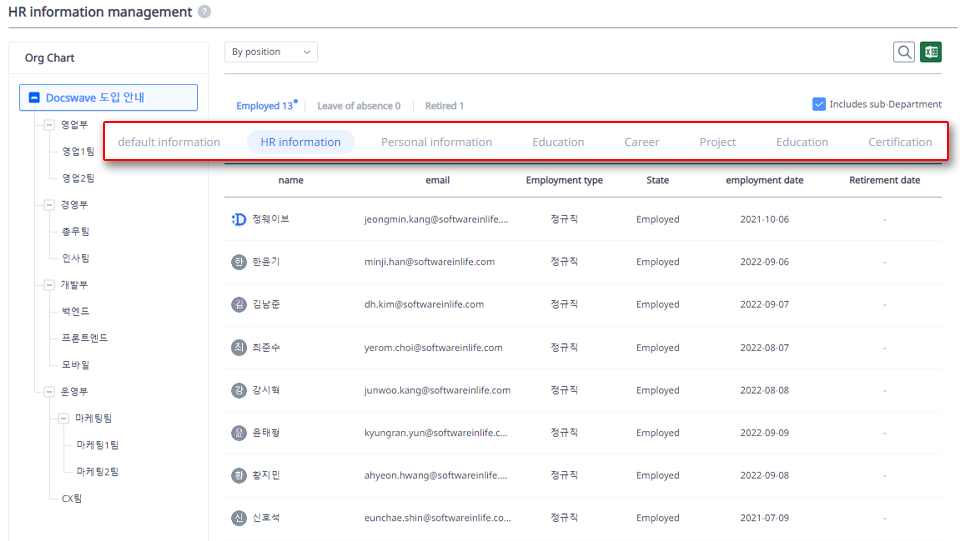
Task: Switch to Leave of absence 0 tab
Action: click(x=359, y=105)
